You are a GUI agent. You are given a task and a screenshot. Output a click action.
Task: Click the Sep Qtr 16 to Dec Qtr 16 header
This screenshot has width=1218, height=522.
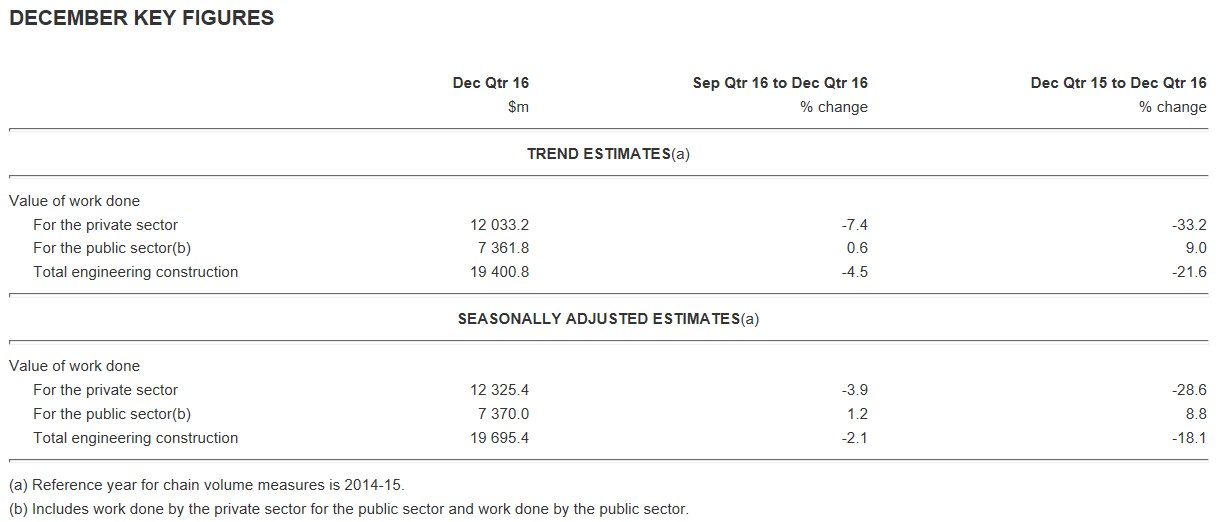point(780,83)
